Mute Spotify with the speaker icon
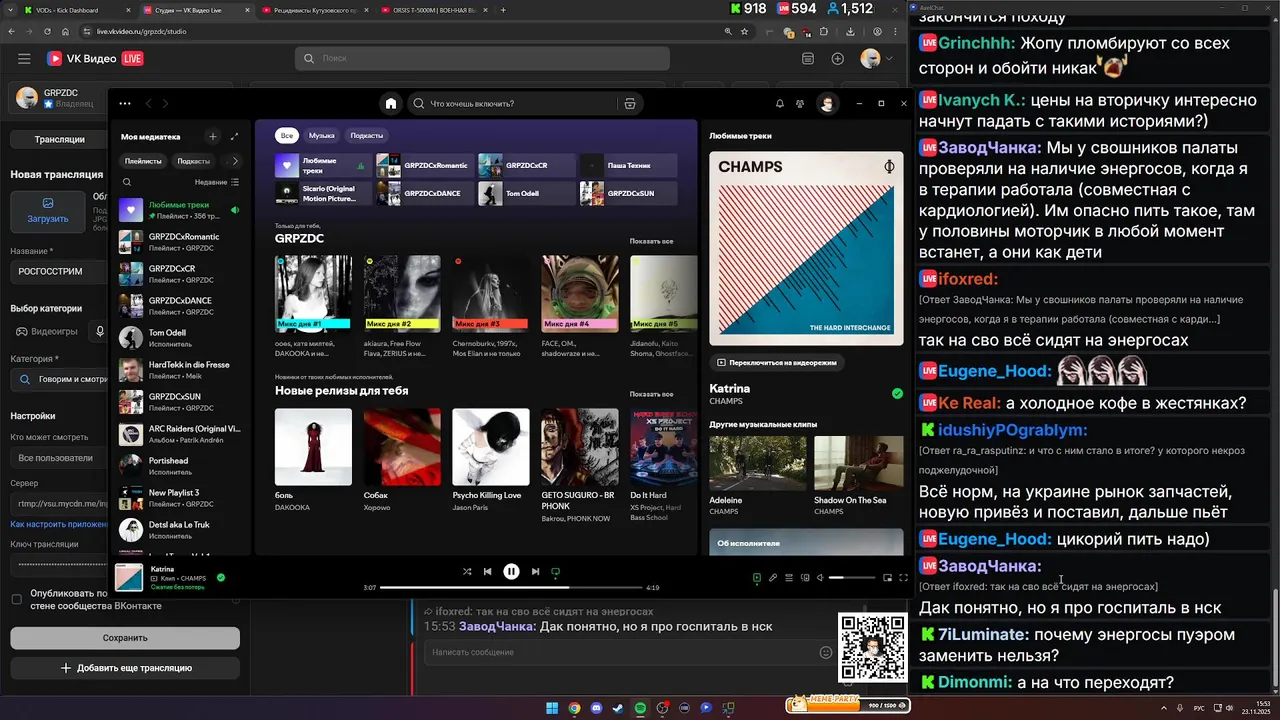This screenshot has height=720, width=1280. (820, 577)
